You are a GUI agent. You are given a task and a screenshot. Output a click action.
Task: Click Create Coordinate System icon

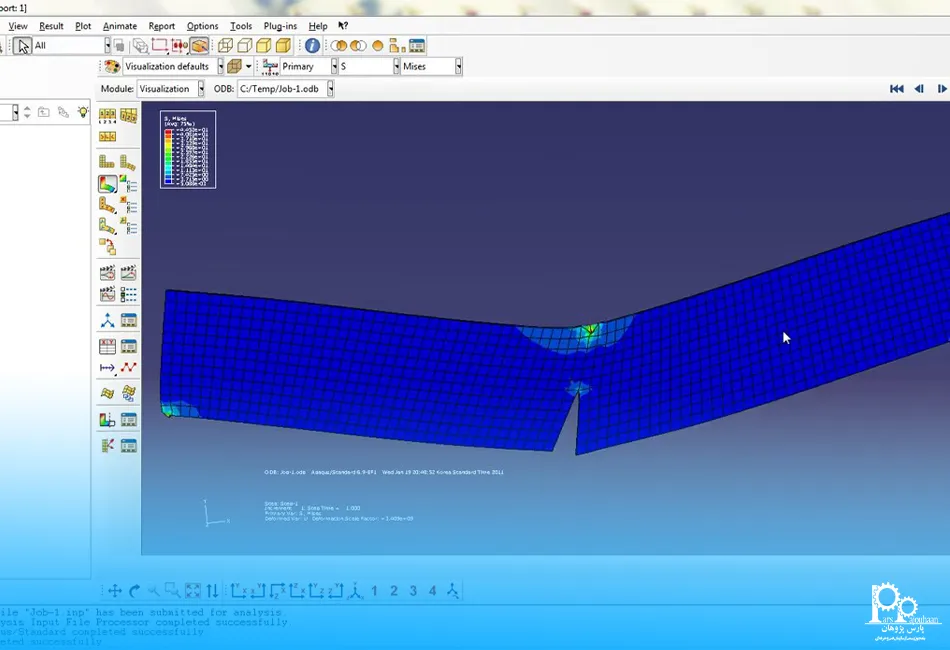(107, 320)
